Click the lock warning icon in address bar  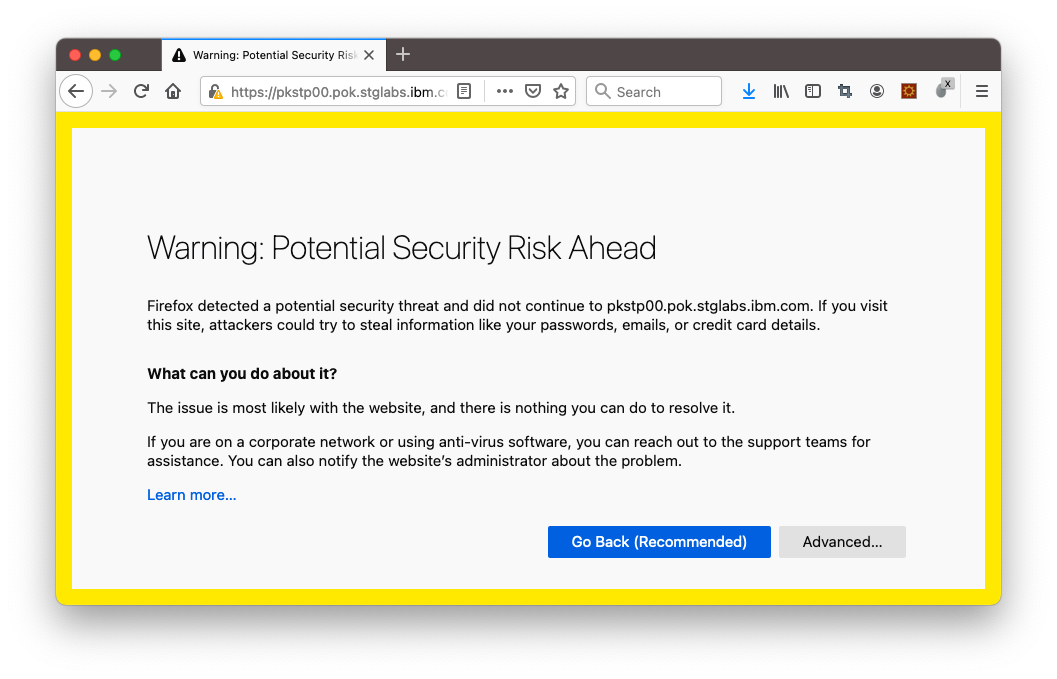(215, 92)
